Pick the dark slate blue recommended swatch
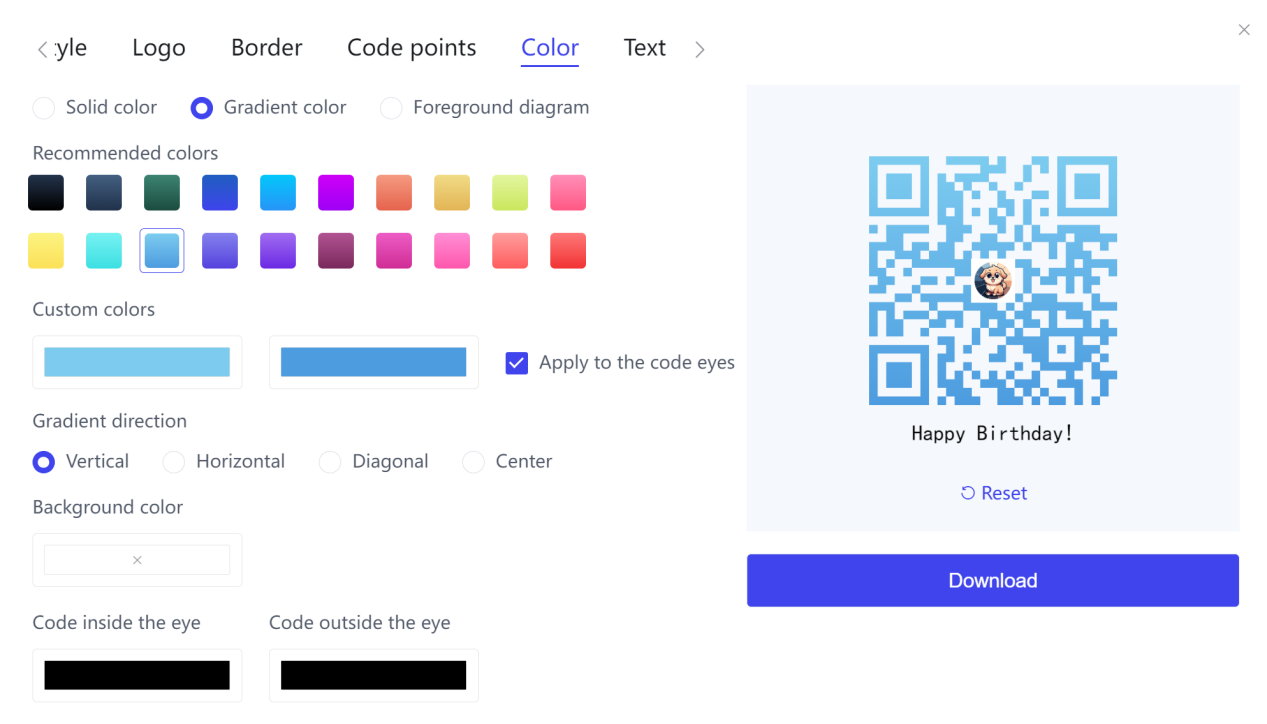This screenshot has height=724, width=1267. point(104,192)
